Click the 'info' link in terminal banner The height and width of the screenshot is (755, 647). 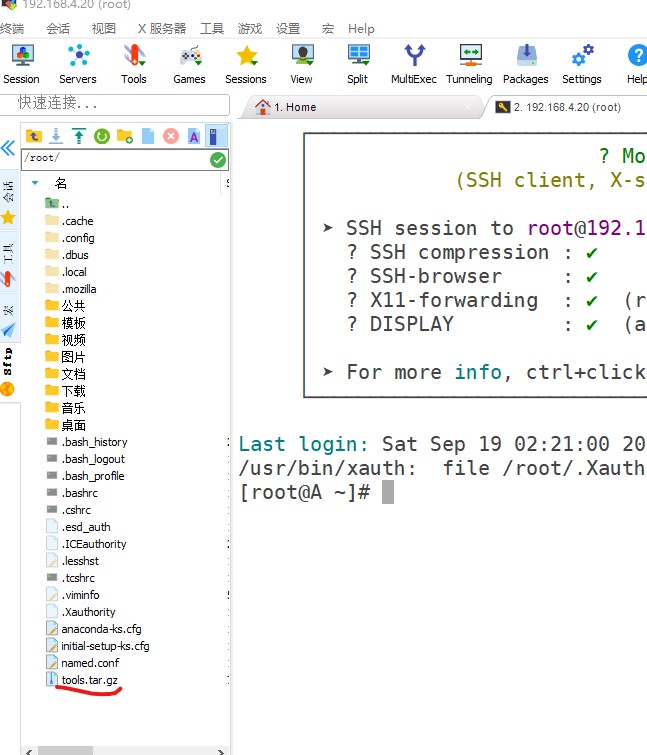click(478, 372)
